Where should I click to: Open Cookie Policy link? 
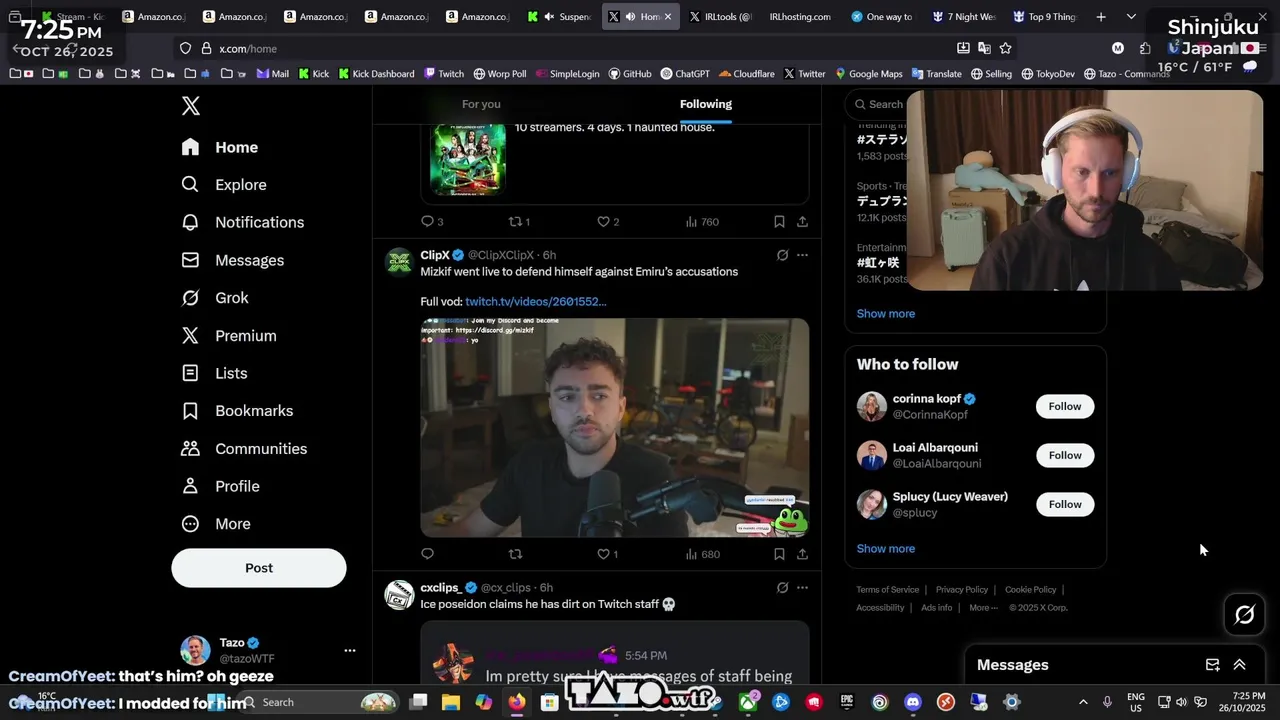(1030, 589)
